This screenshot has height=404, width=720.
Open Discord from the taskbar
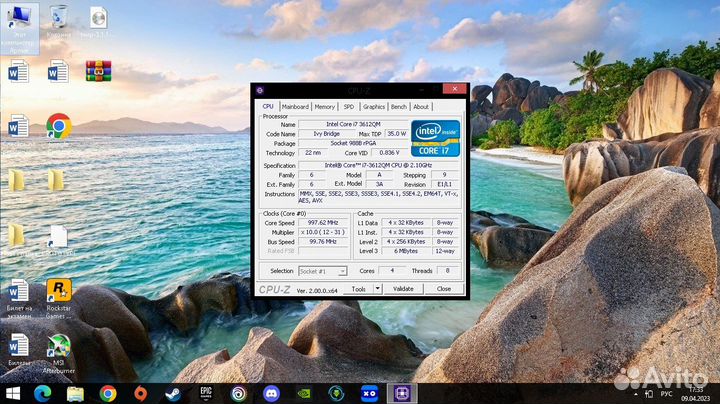click(x=271, y=393)
